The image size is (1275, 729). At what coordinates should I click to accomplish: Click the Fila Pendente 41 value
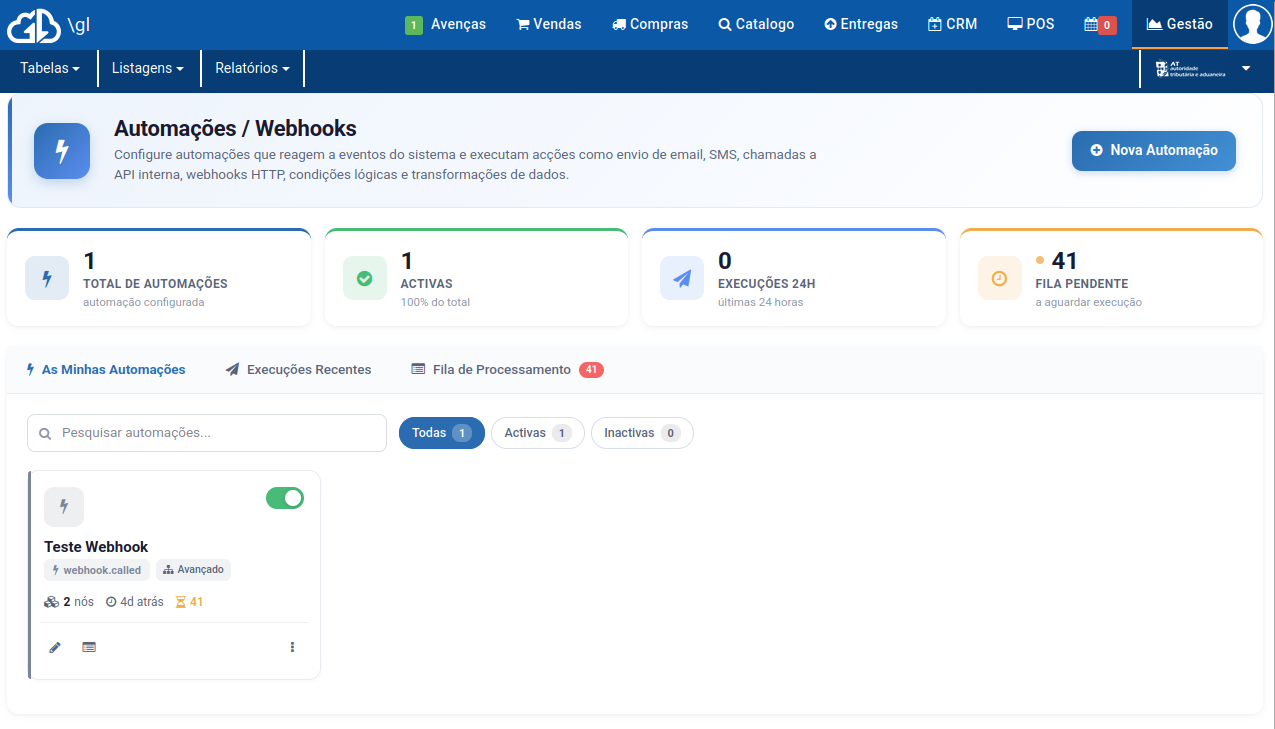(1064, 261)
